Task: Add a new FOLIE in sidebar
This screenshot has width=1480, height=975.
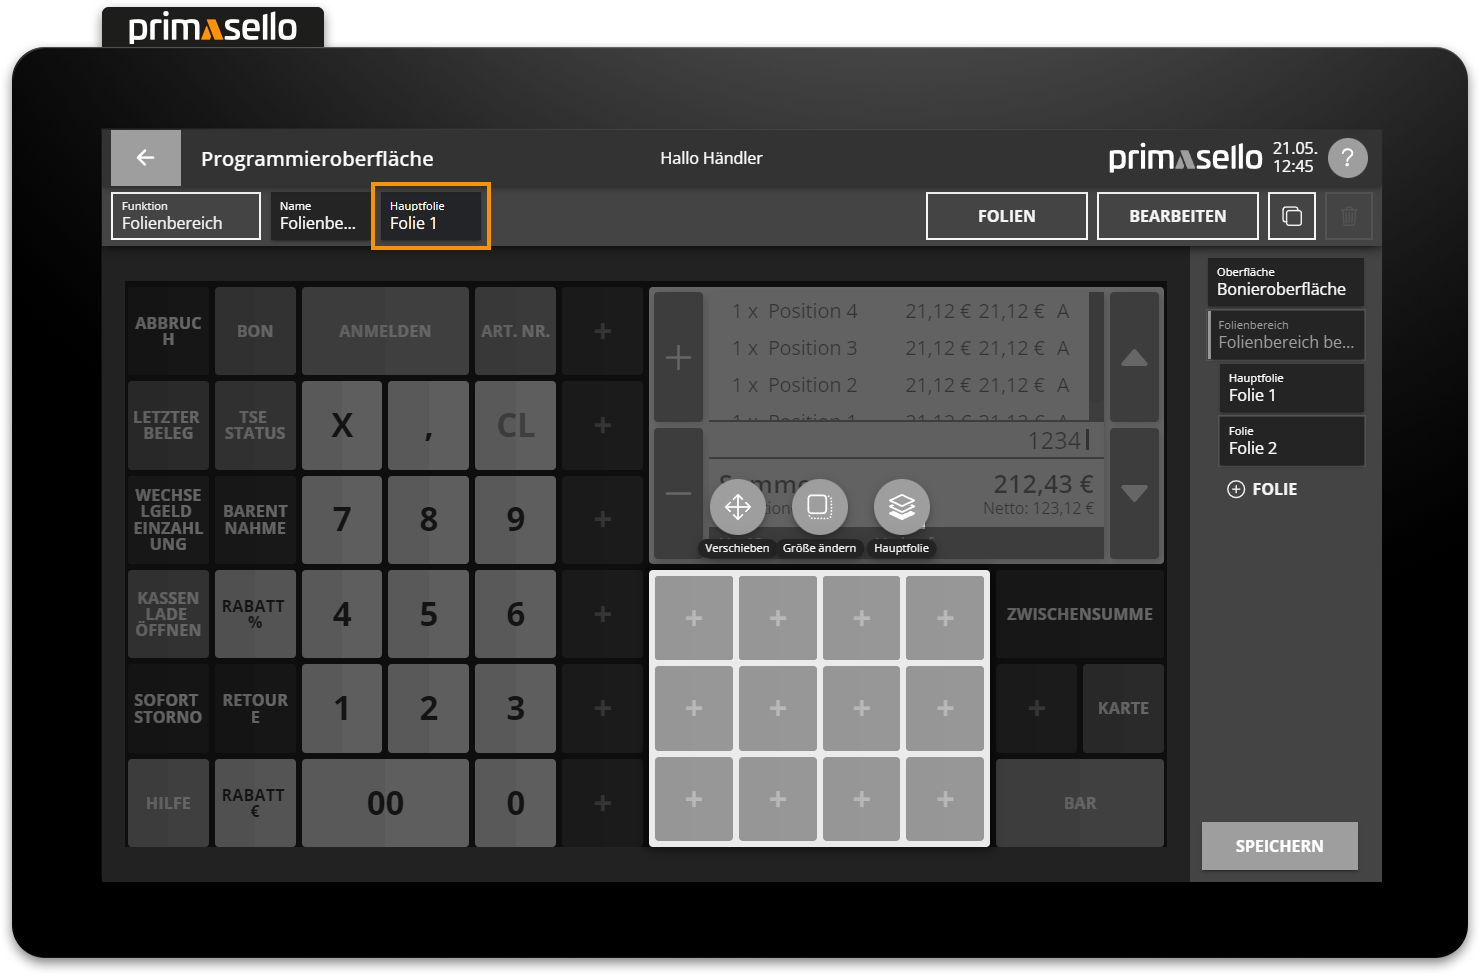Action: pyautogui.click(x=1263, y=489)
